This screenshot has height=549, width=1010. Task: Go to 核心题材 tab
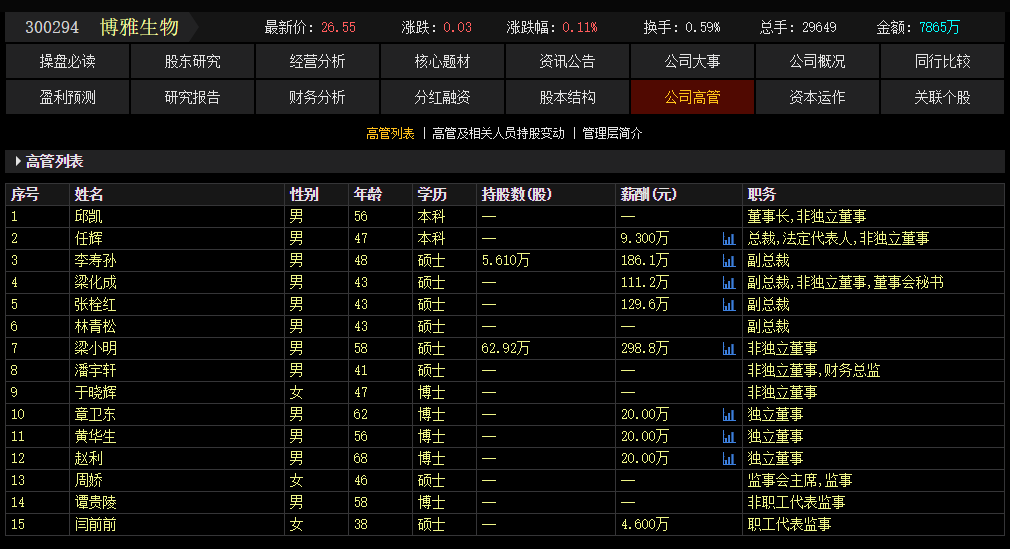443,61
